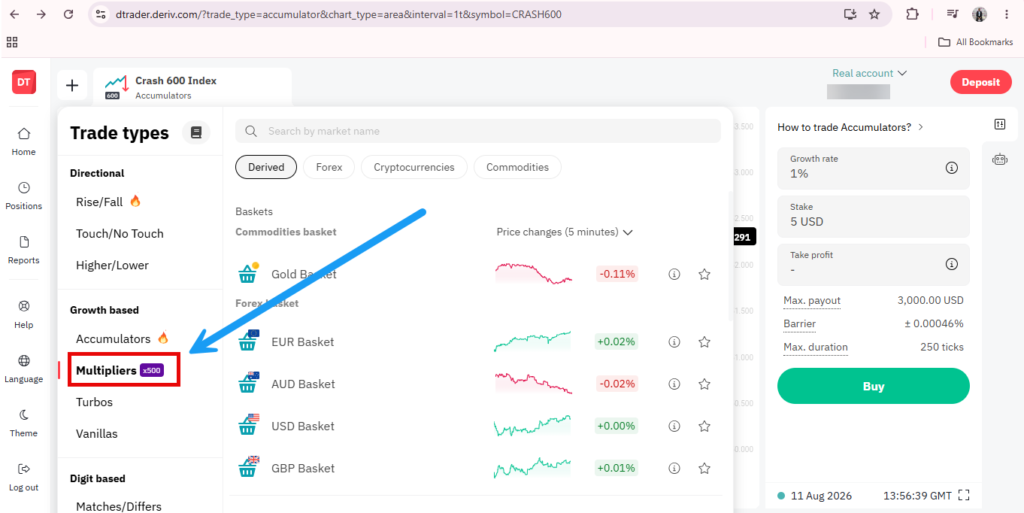Click the Stake 5 USD field
Image resolution: width=1024 pixels, height=513 pixels.
pos(873,216)
